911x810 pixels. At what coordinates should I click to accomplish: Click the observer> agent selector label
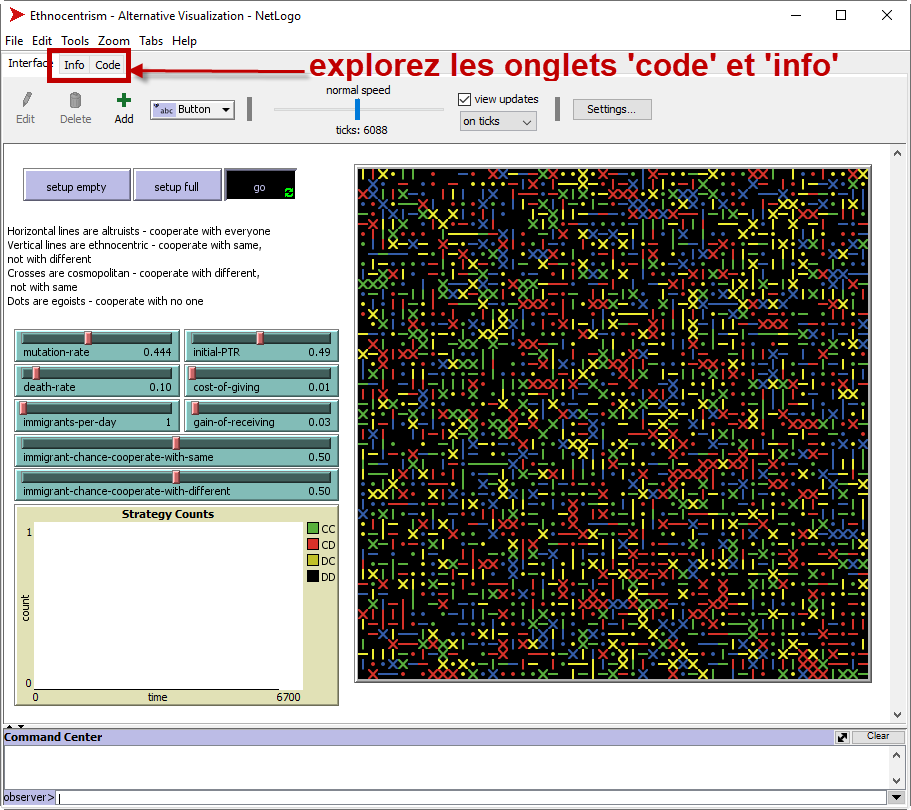(29, 797)
